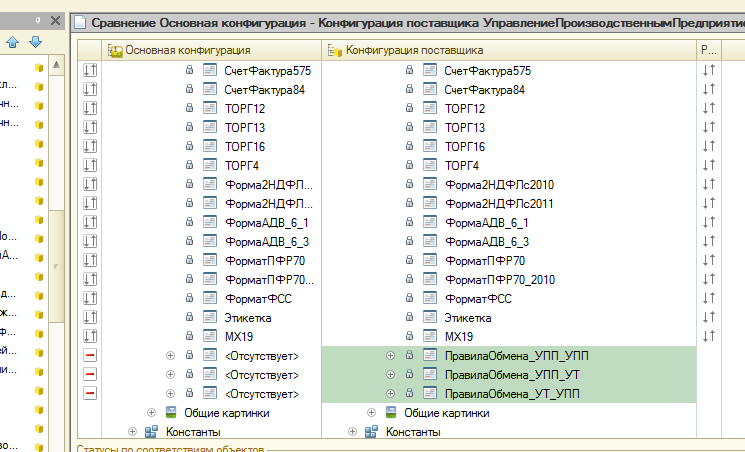Select Этикетка in main configuration

pos(248,318)
